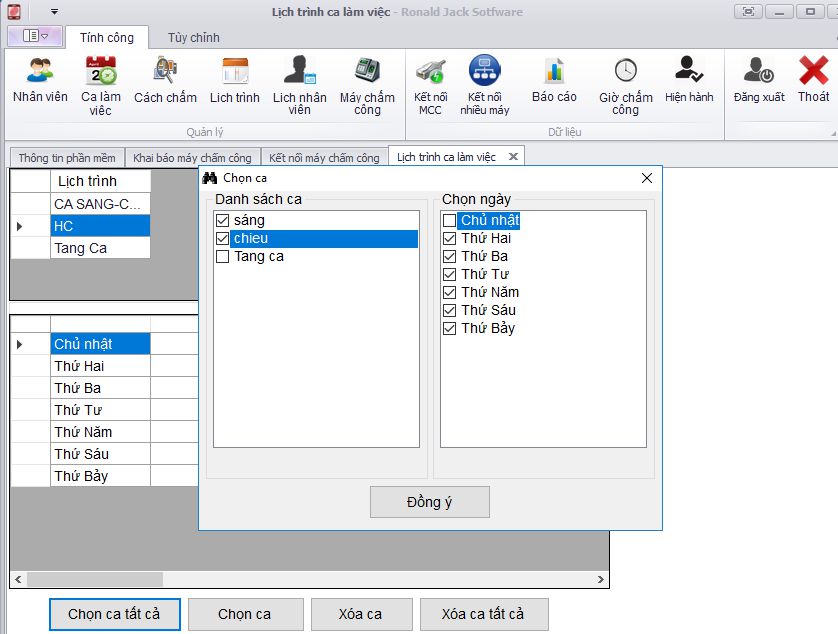Uncheck the sáng shift checkbox
Screen dimensions: 838x634
pyautogui.click(x=223, y=220)
